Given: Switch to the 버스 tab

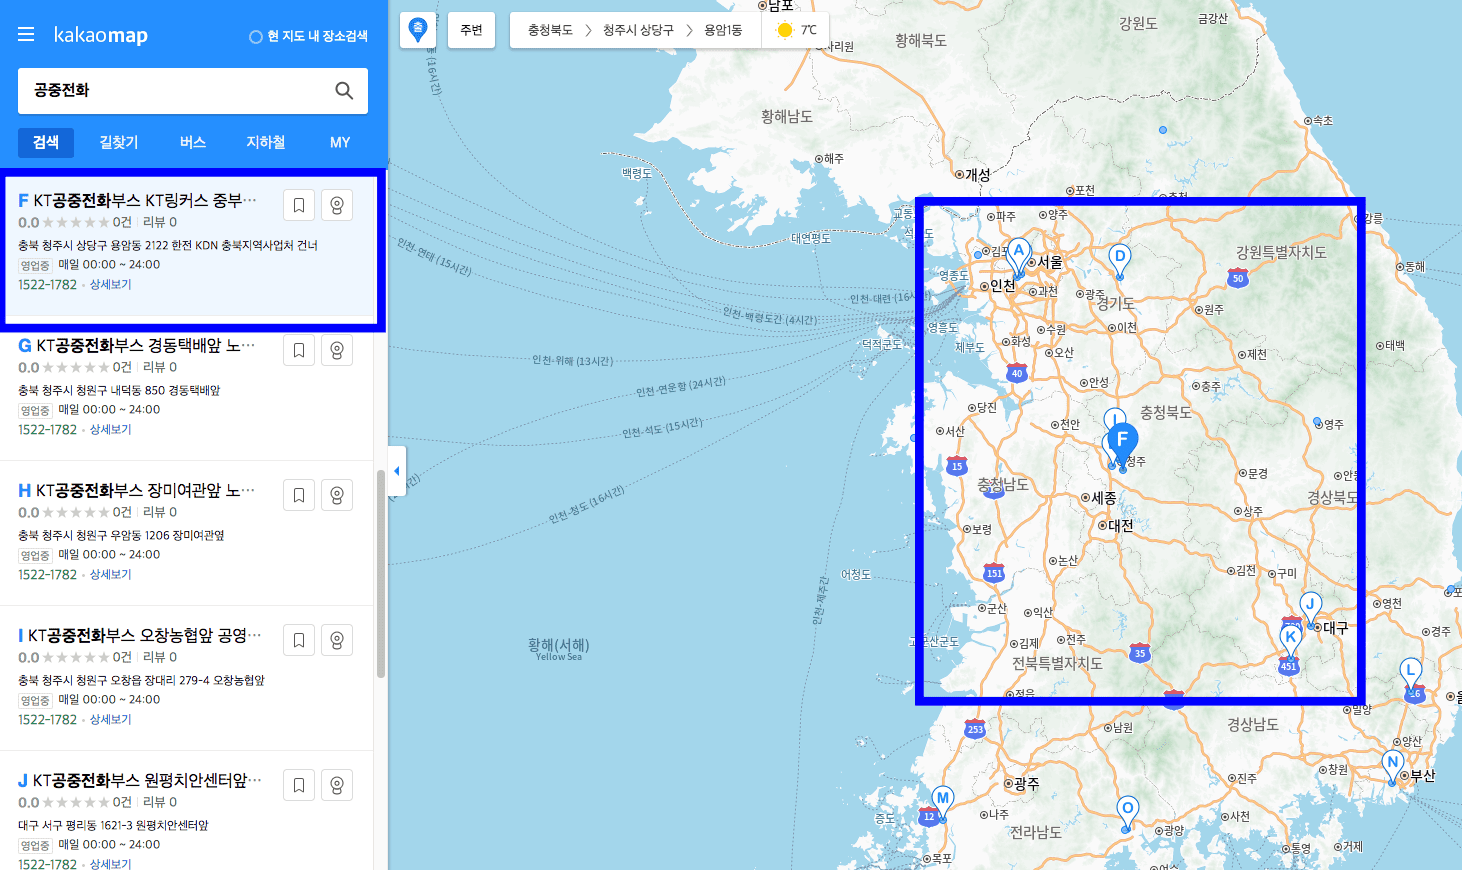Looking at the screenshot, I should point(193,142).
